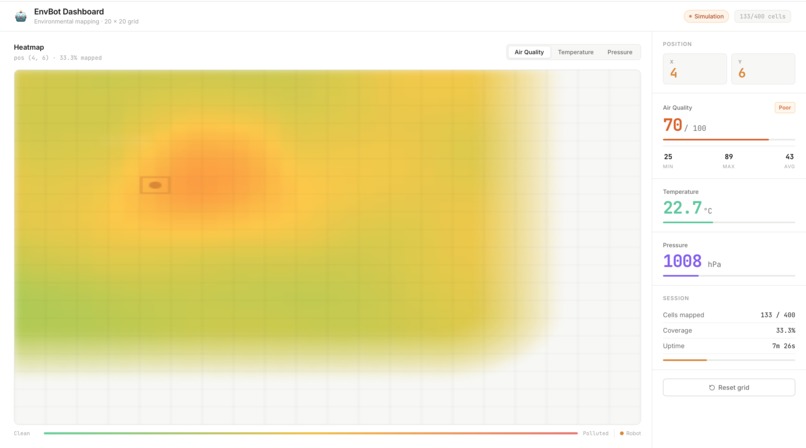Click the POSITION section label
Screen dimensions: 806x448
677,44
